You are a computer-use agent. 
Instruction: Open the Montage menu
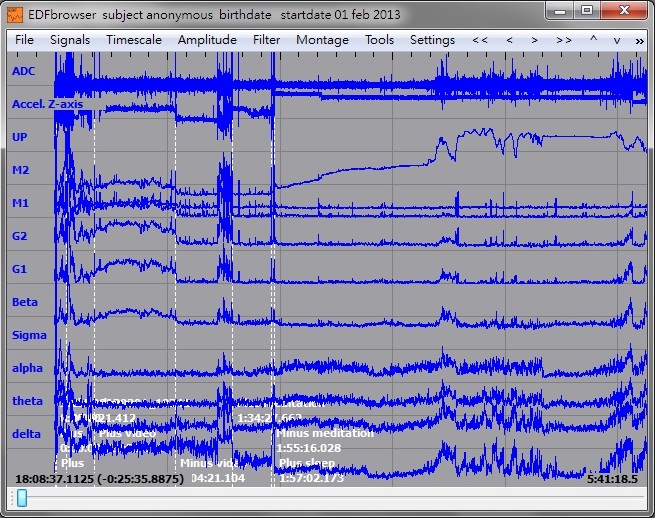coord(322,40)
